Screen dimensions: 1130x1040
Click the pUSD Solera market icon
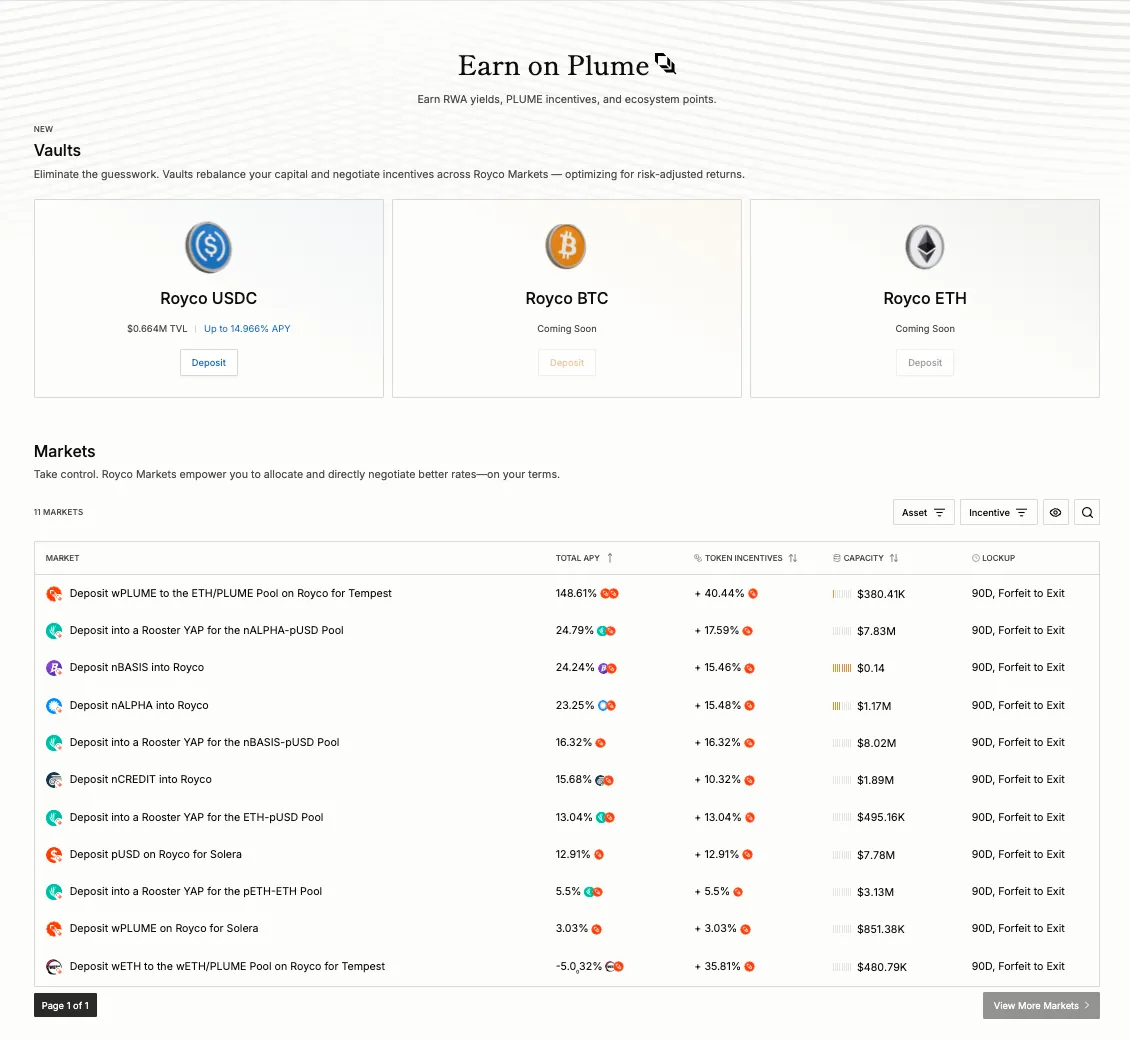[53, 855]
